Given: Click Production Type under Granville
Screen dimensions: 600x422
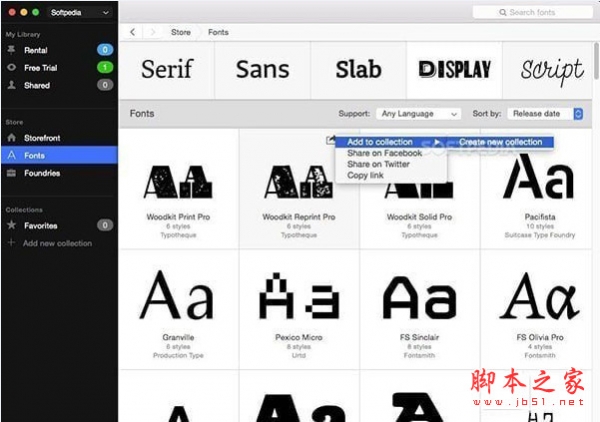Looking at the screenshot, I should [x=178, y=355].
